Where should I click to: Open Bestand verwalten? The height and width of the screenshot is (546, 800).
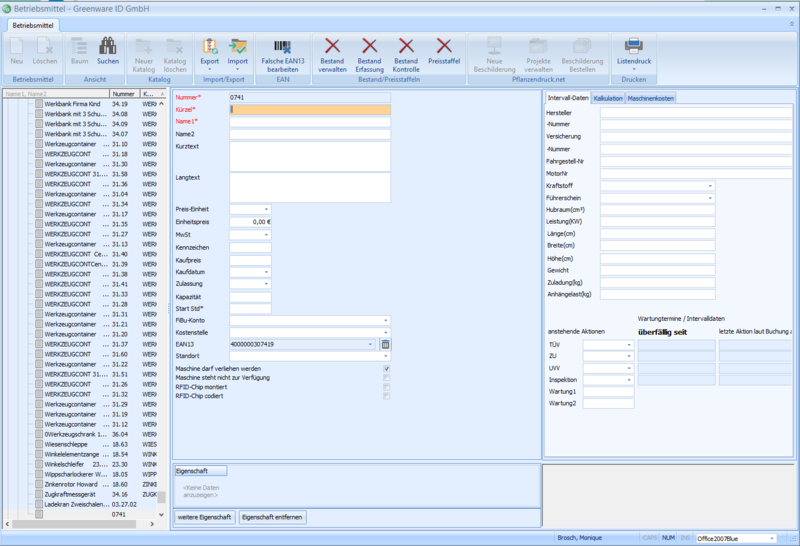(x=332, y=54)
